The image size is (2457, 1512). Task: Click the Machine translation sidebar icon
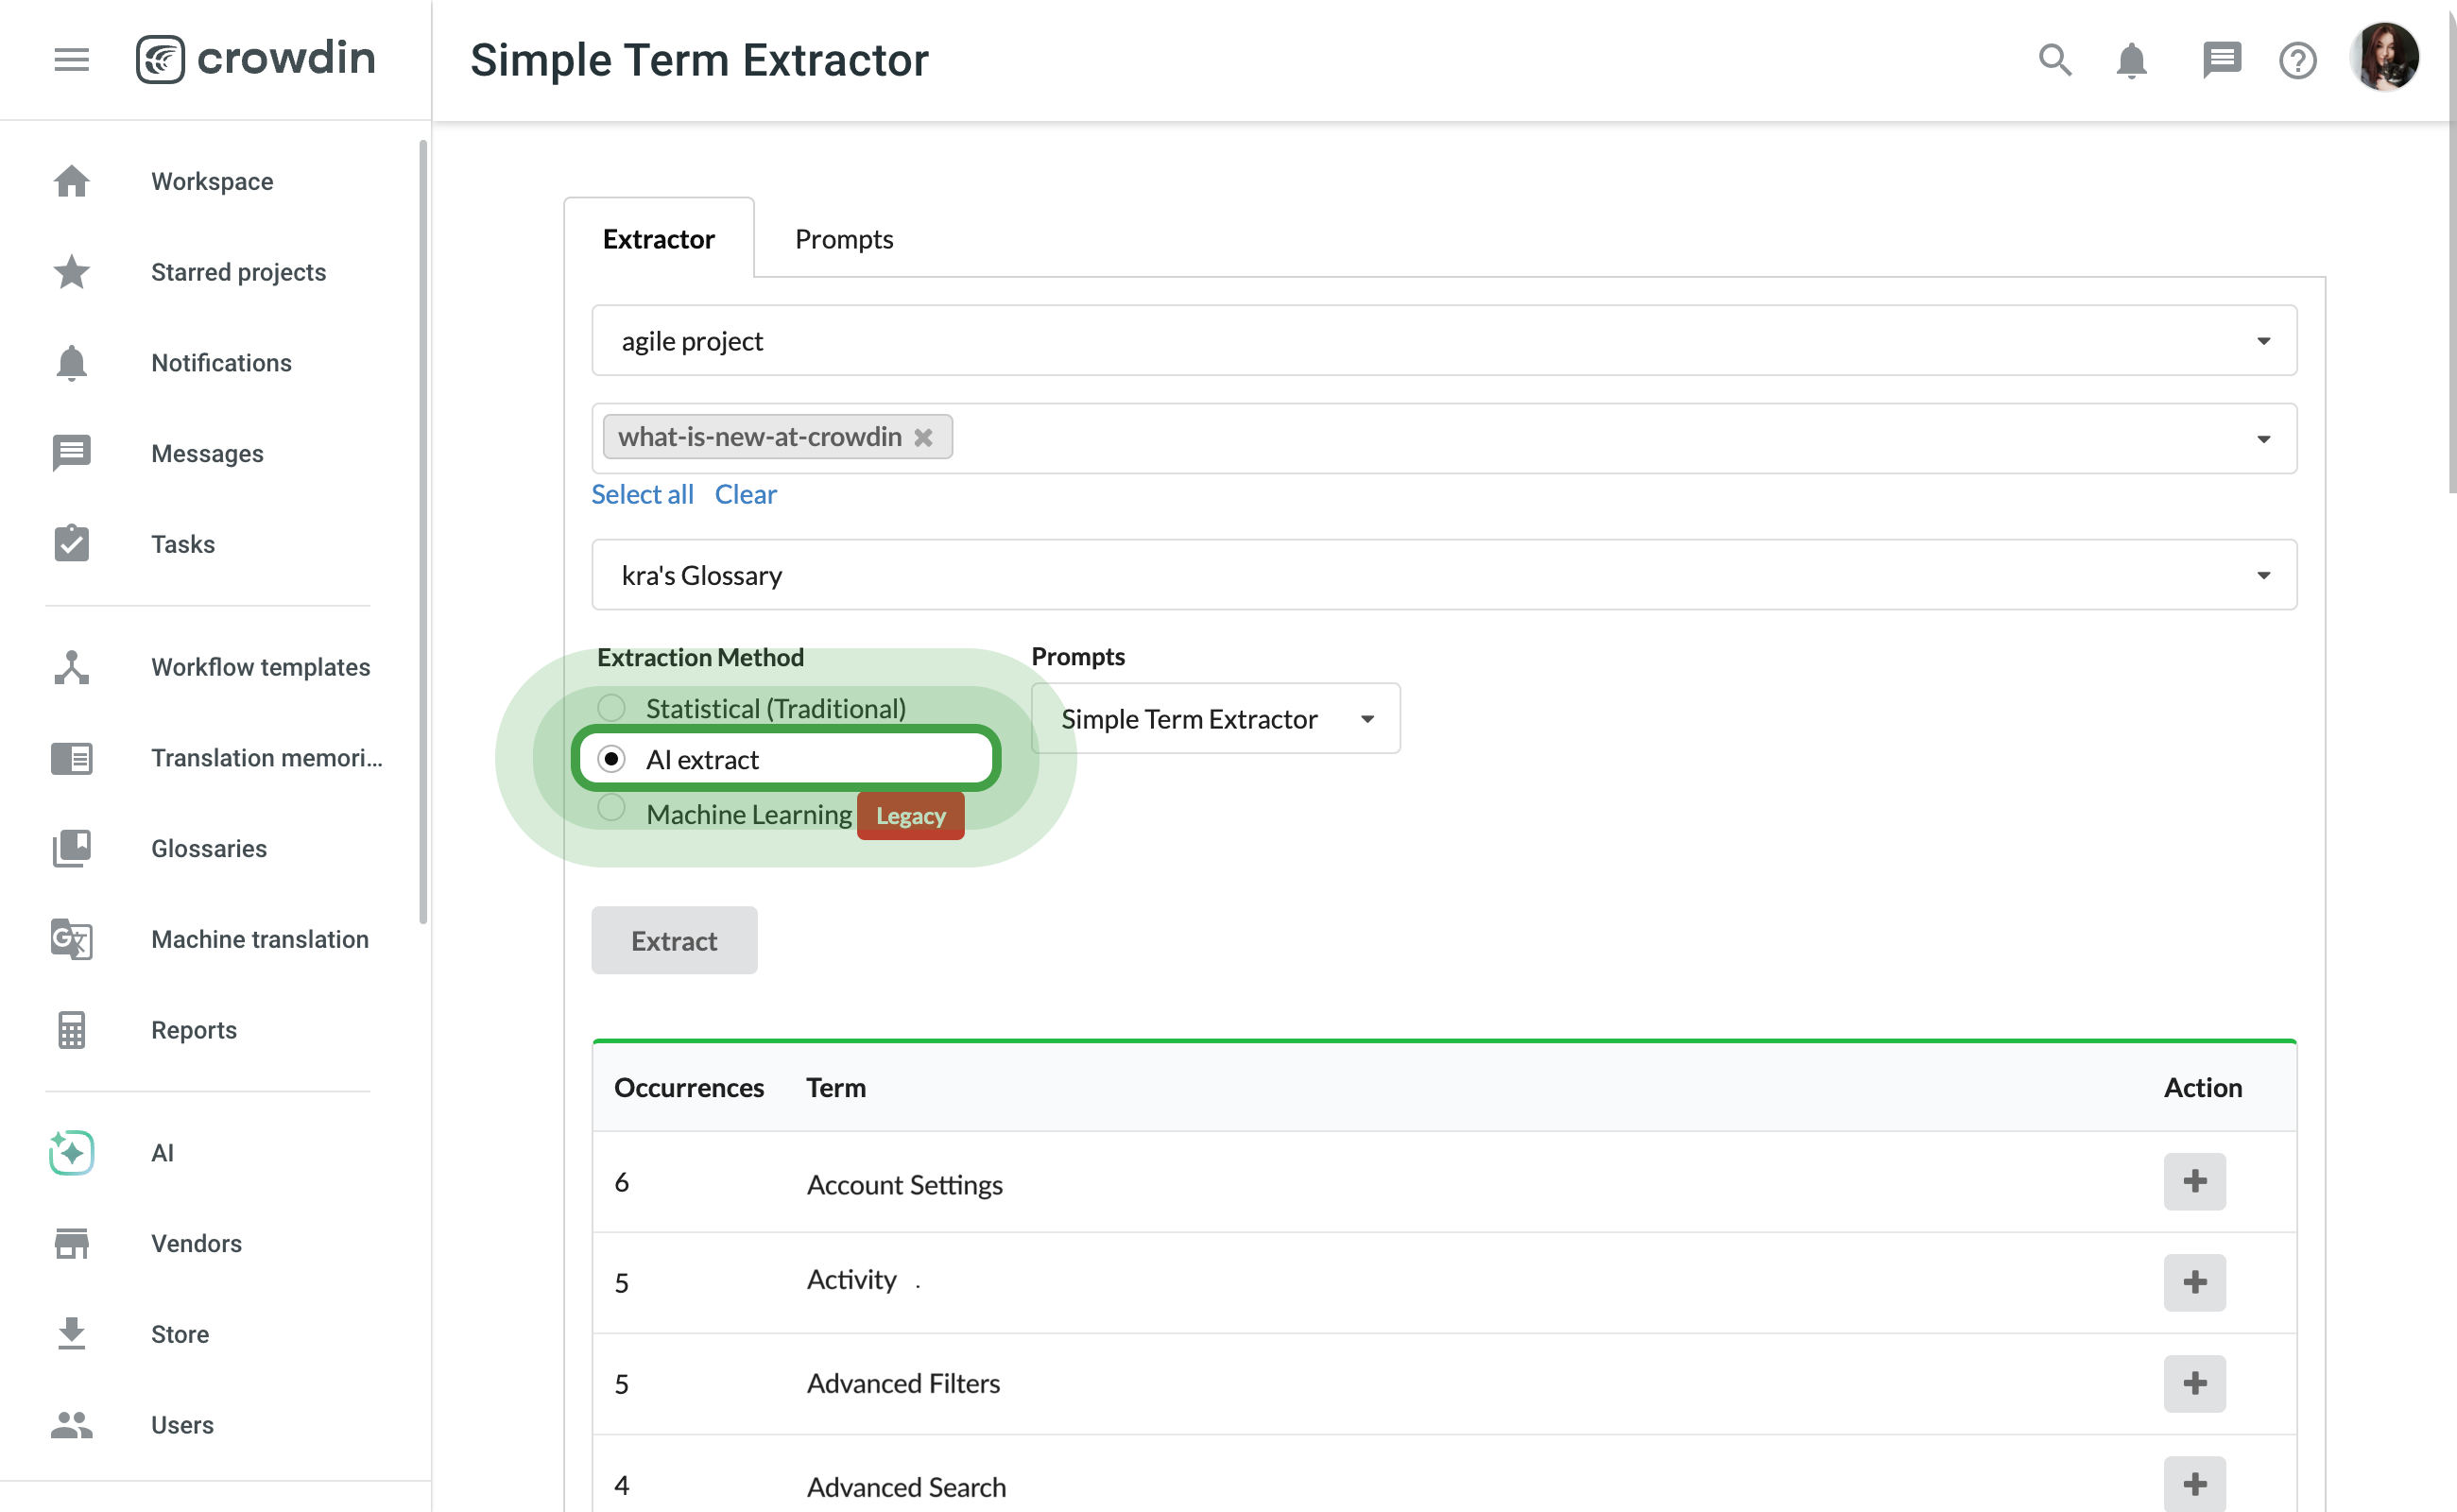pos(72,938)
